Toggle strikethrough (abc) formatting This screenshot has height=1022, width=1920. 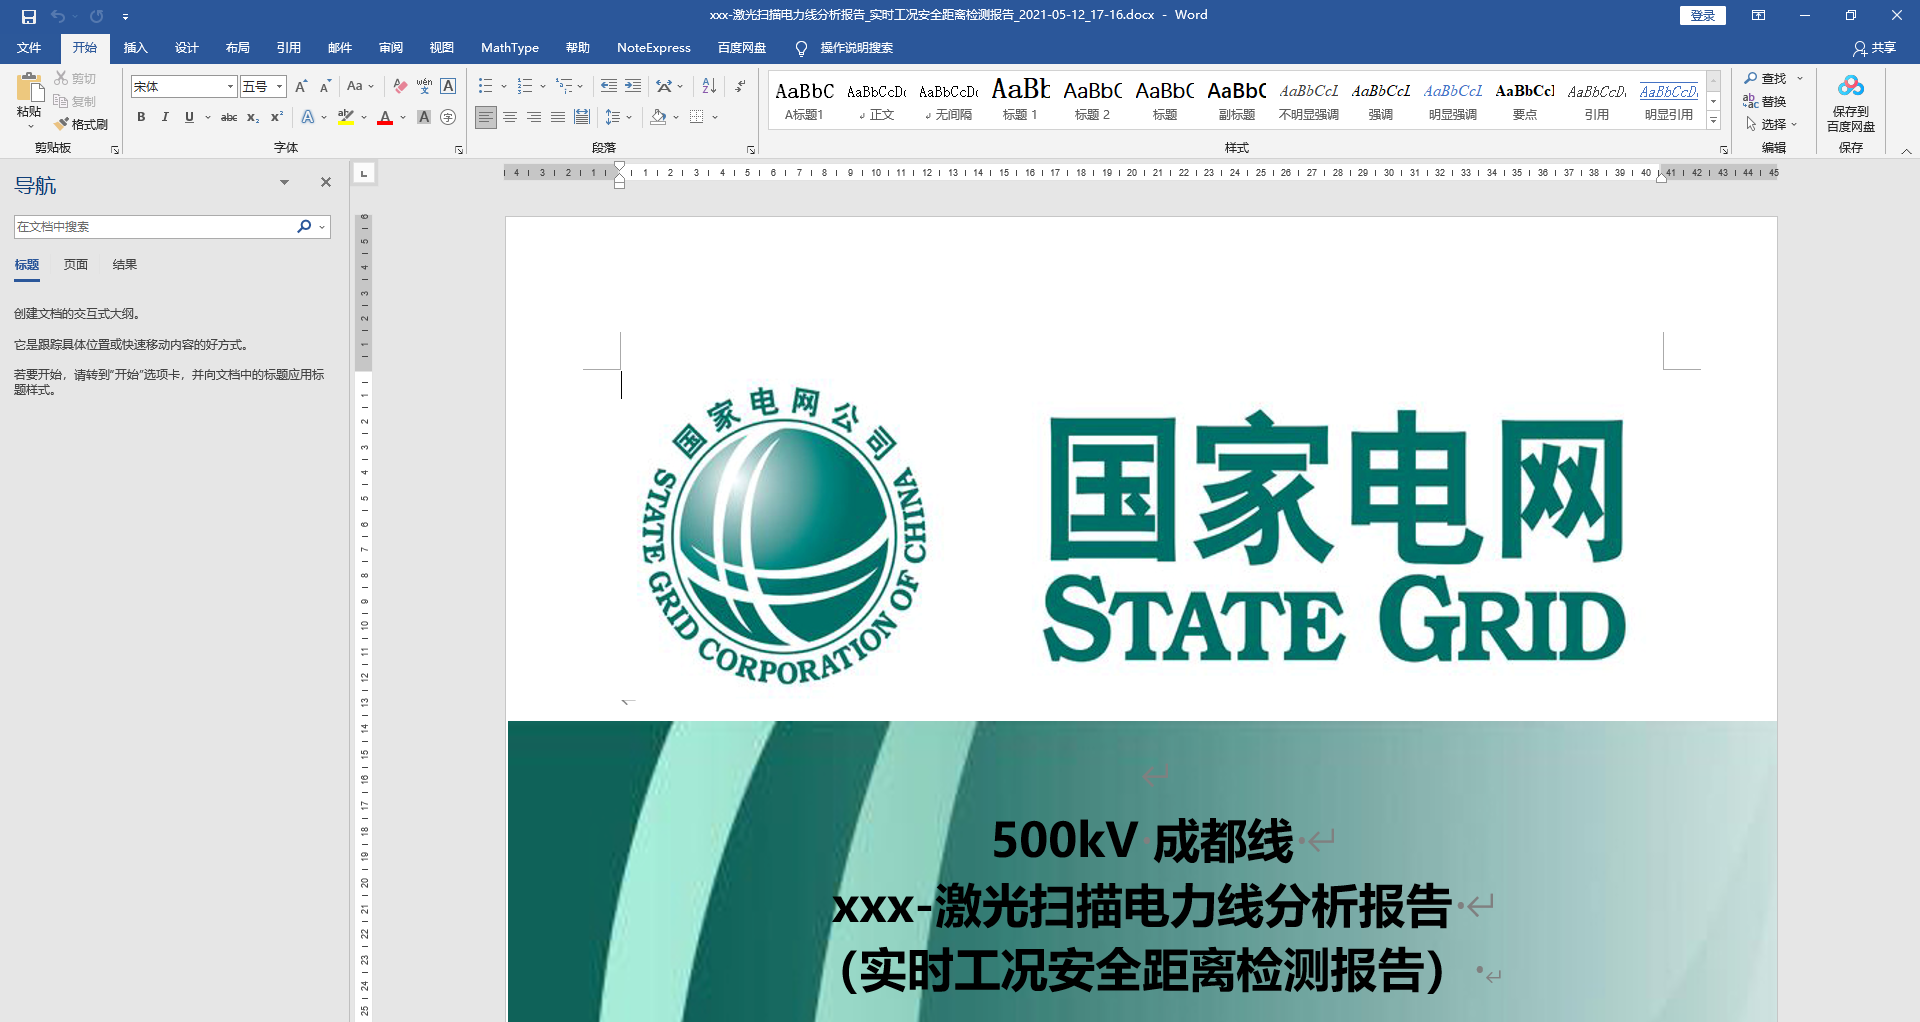229,117
